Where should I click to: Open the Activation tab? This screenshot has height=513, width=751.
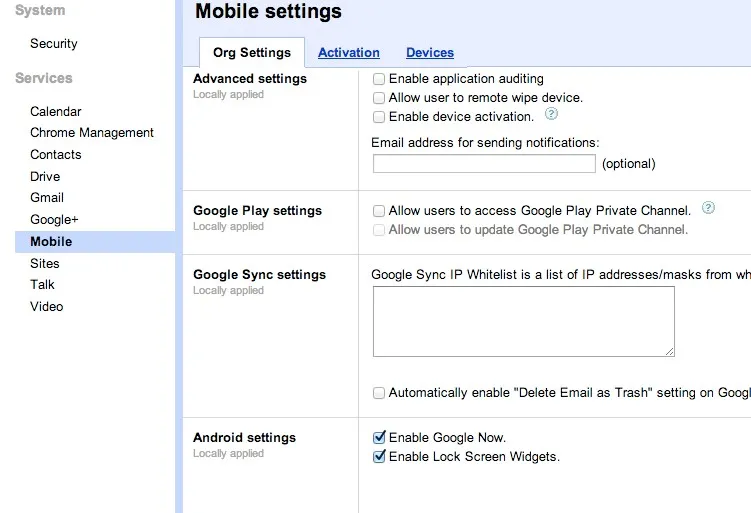click(349, 53)
